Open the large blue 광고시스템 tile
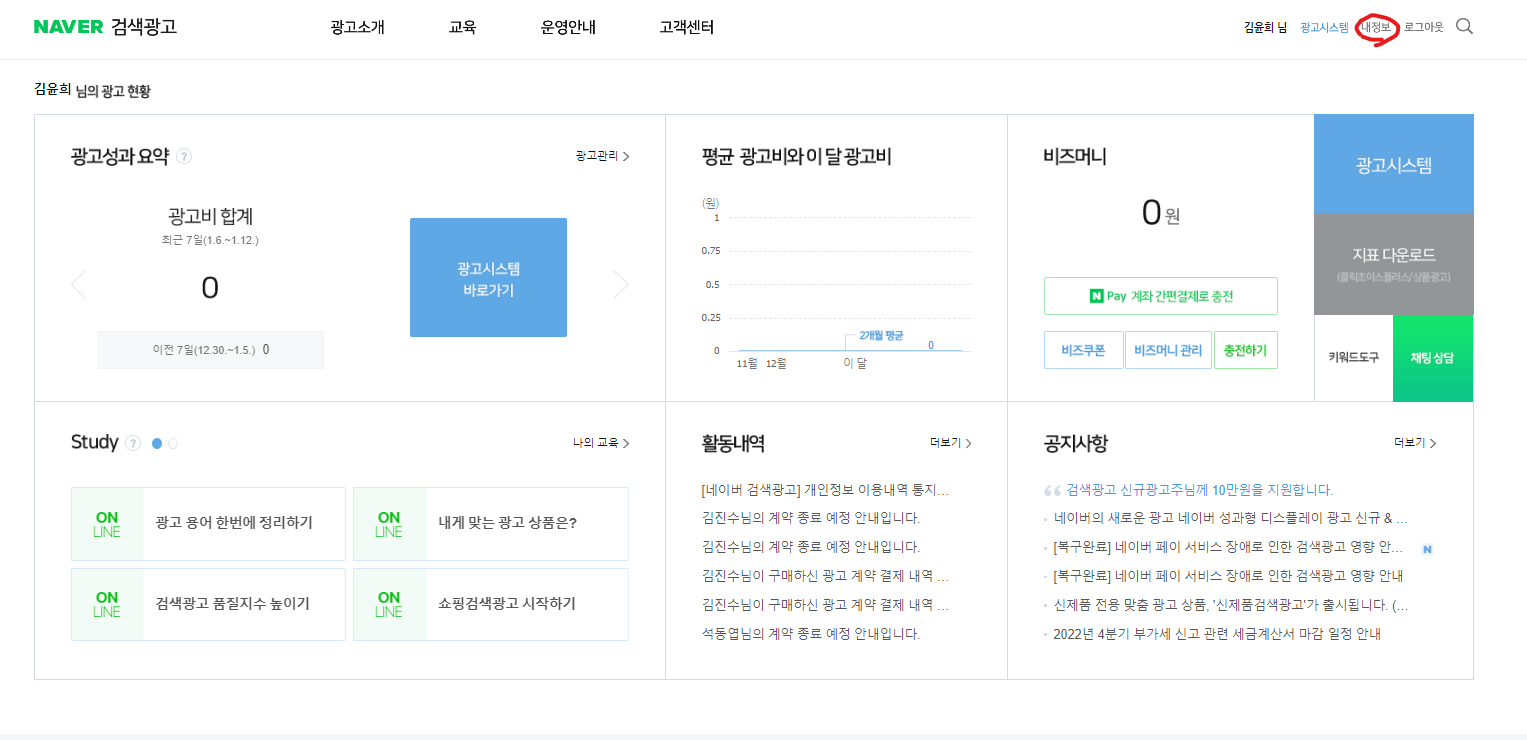 click(x=1394, y=164)
